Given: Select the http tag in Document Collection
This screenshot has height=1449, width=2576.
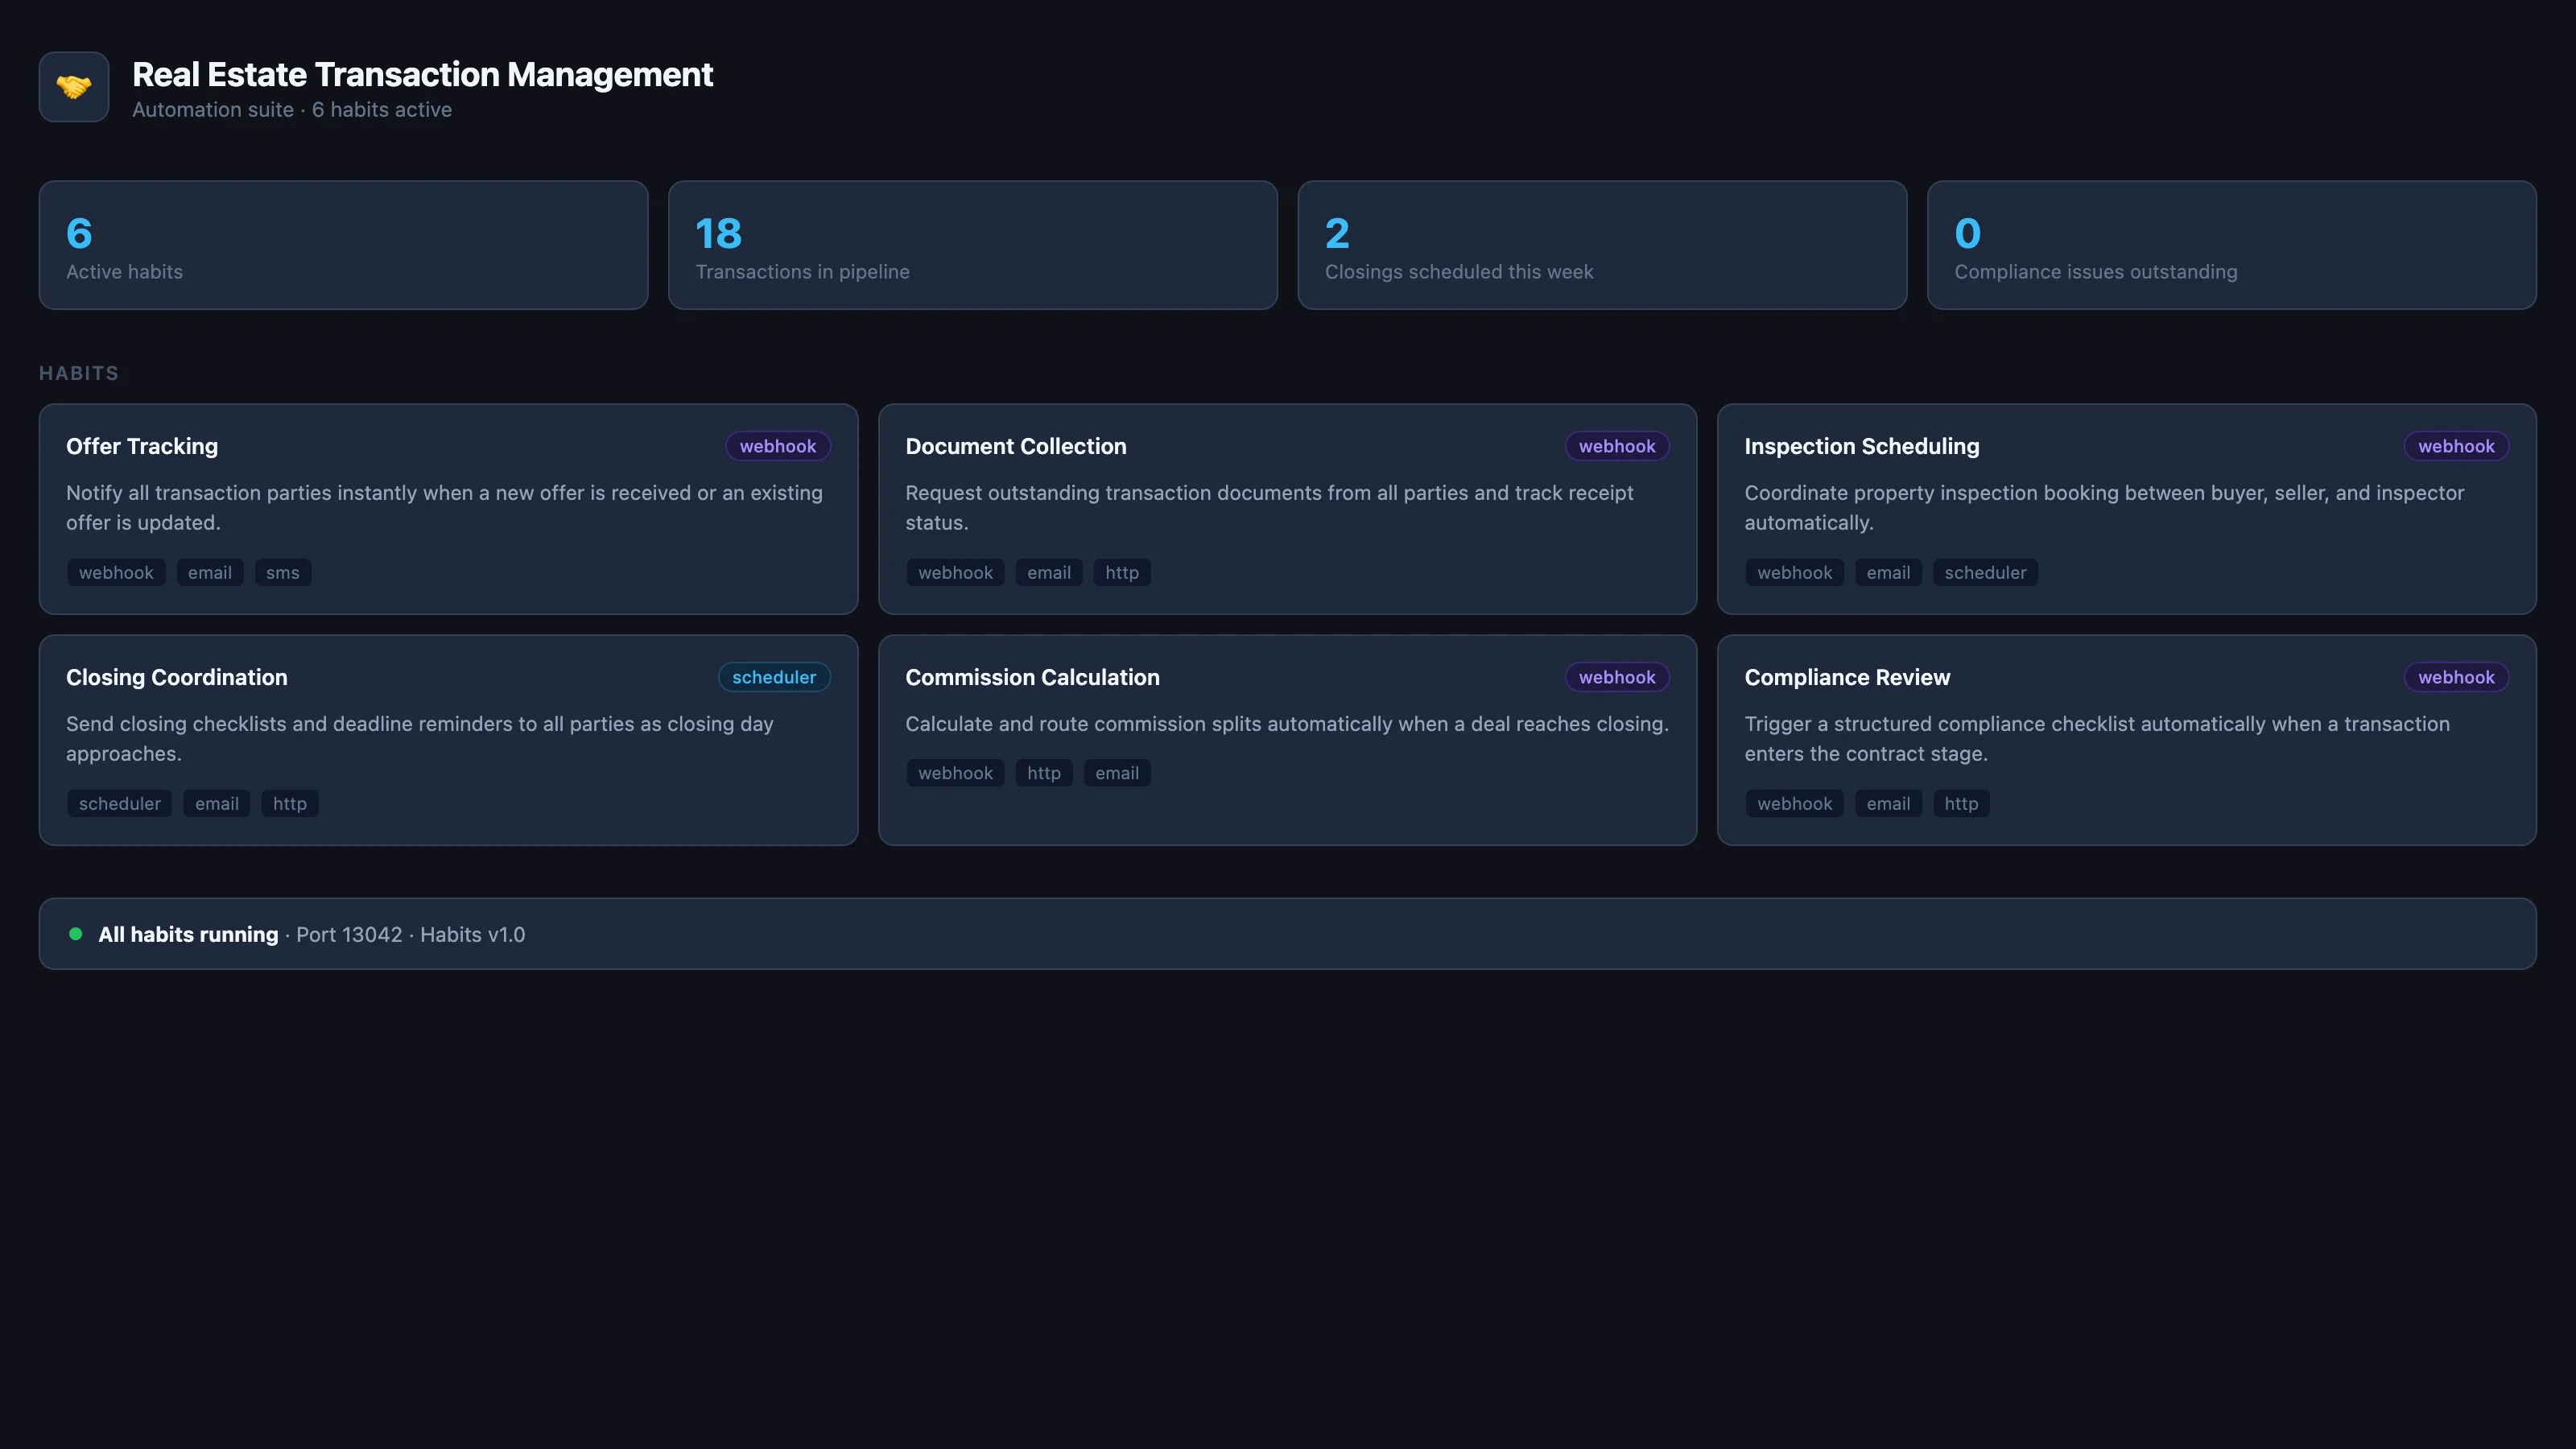Looking at the screenshot, I should [1122, 573].
